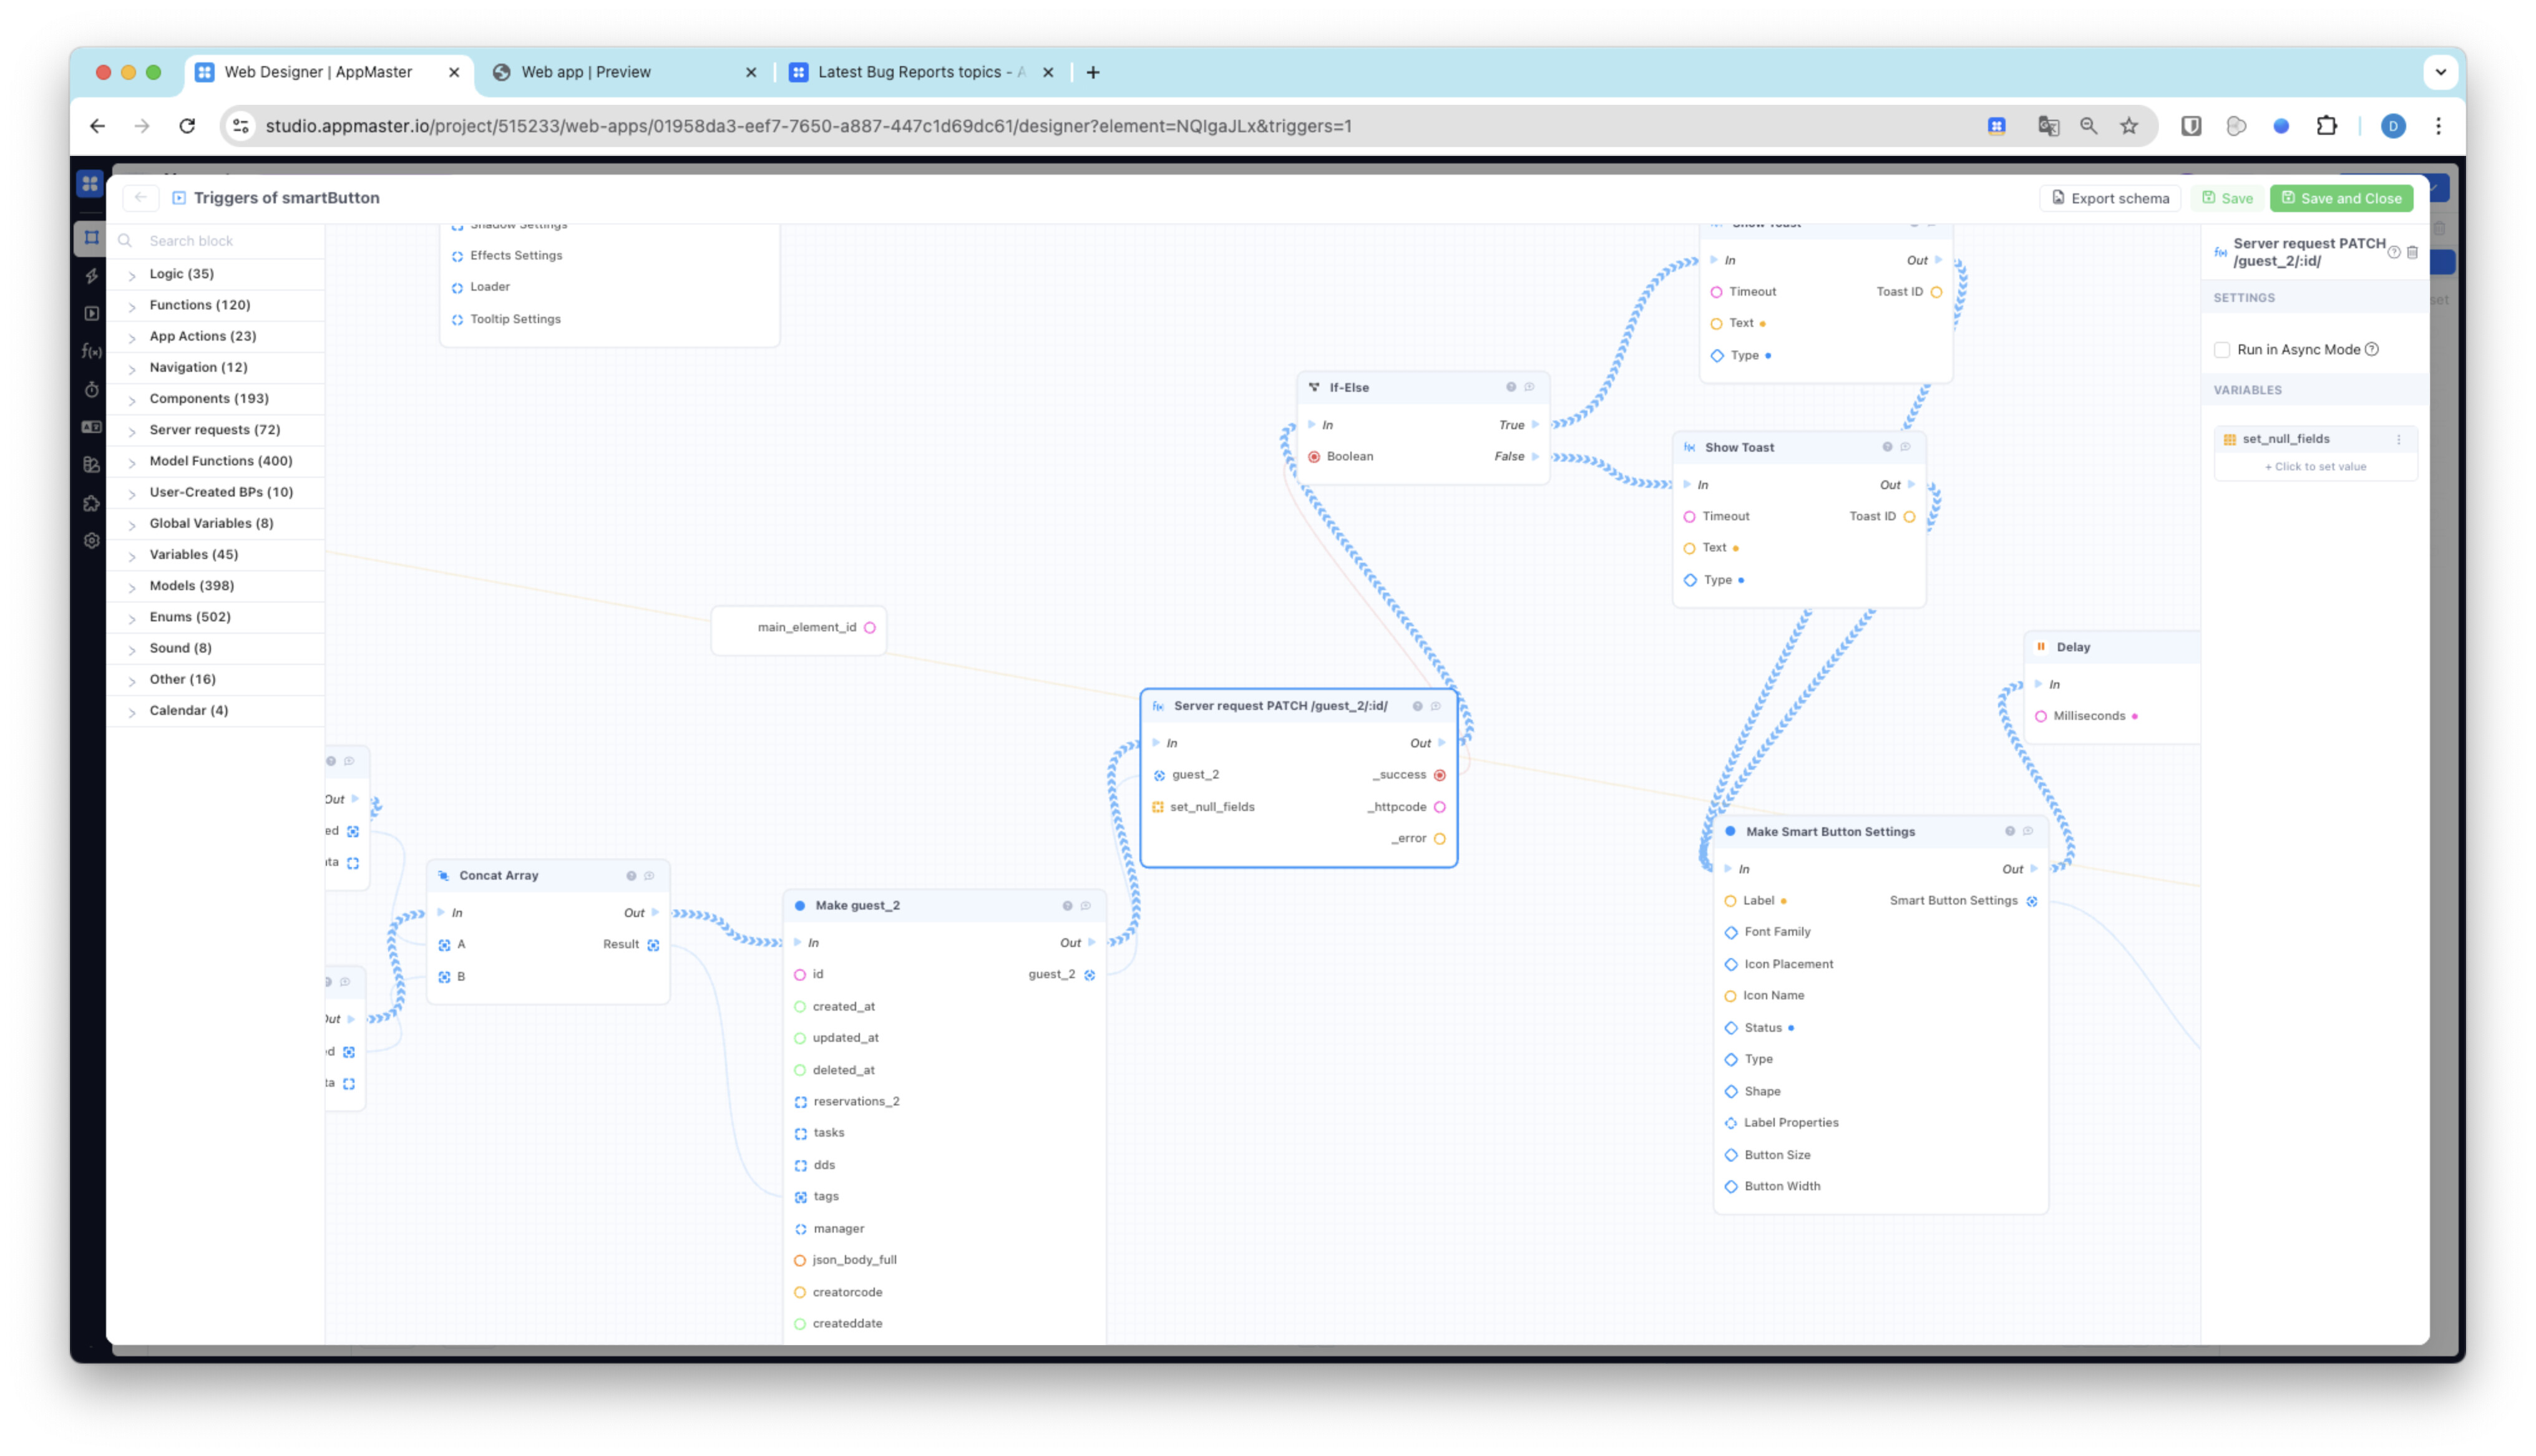Open the play-box sidebar icon
2536x1456 pixels.
point(91,313)
